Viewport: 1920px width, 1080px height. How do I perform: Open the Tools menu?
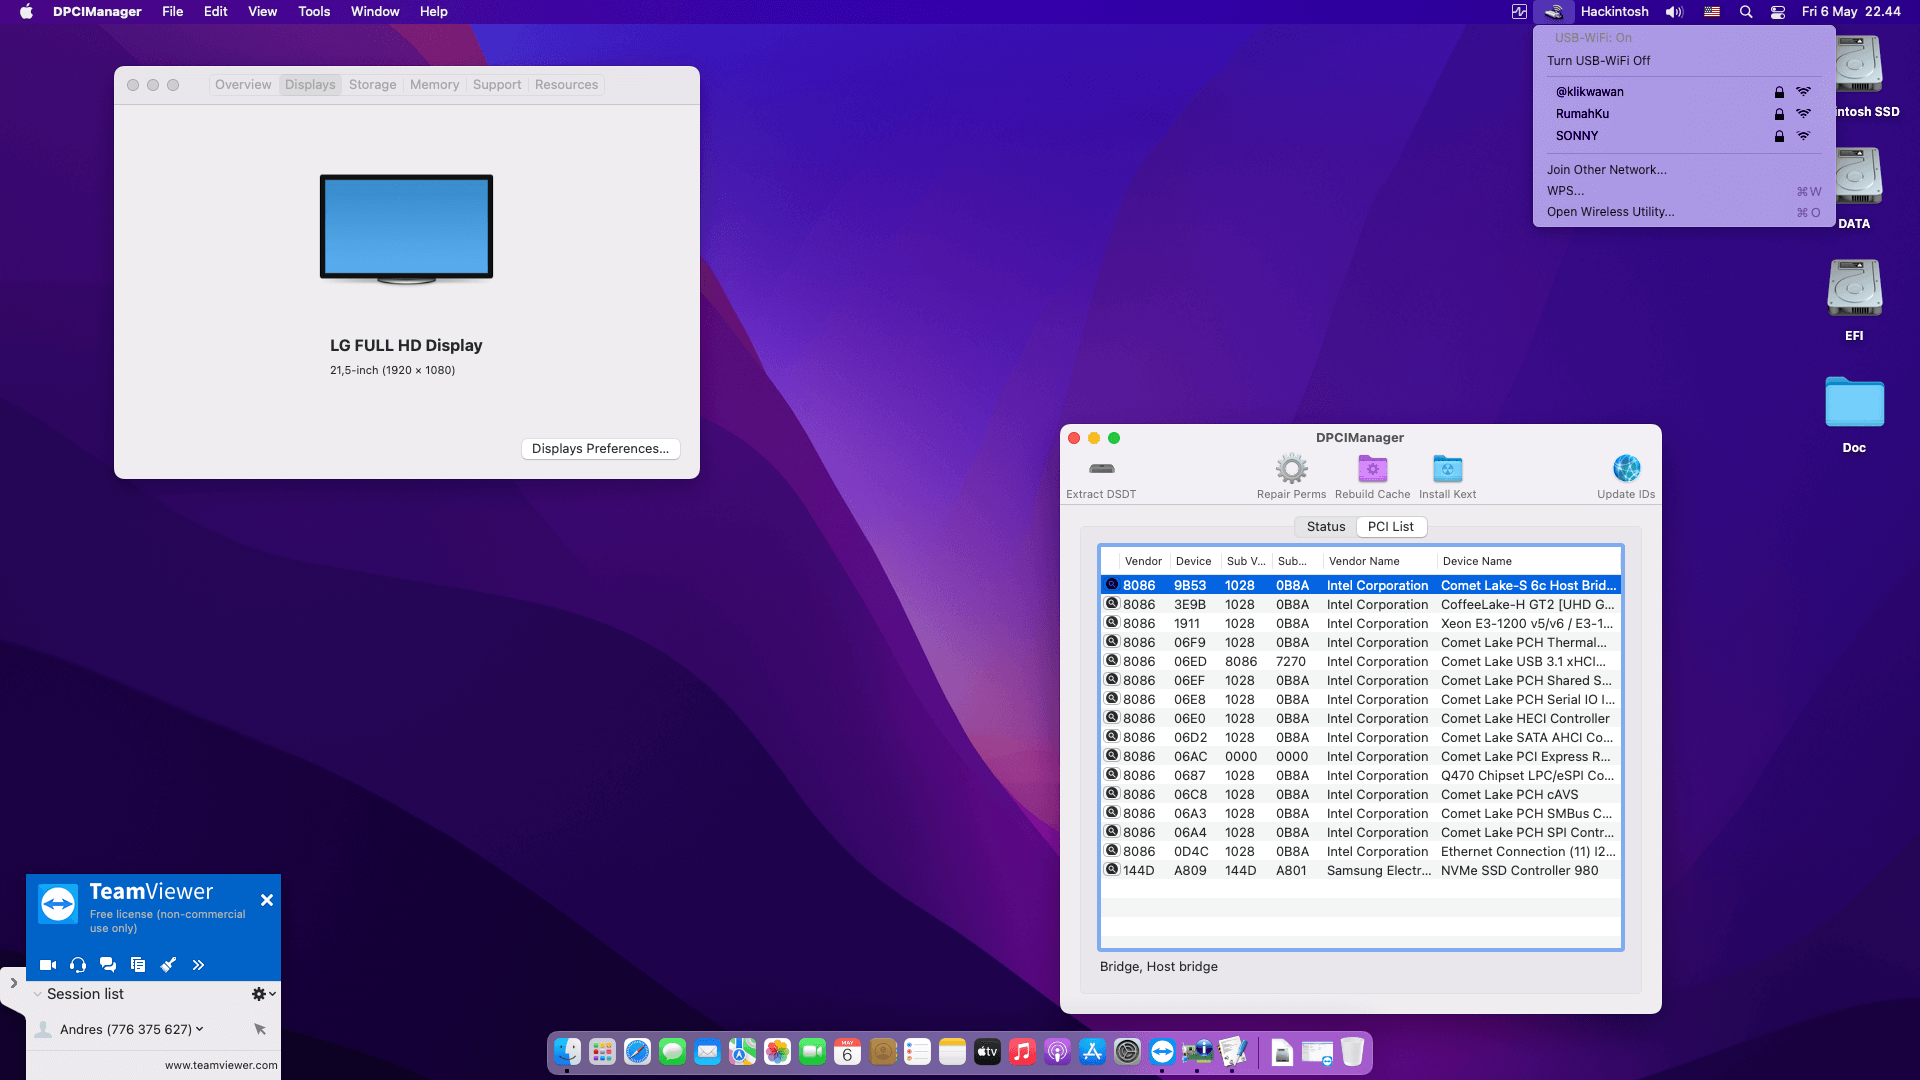pos(314,12)
